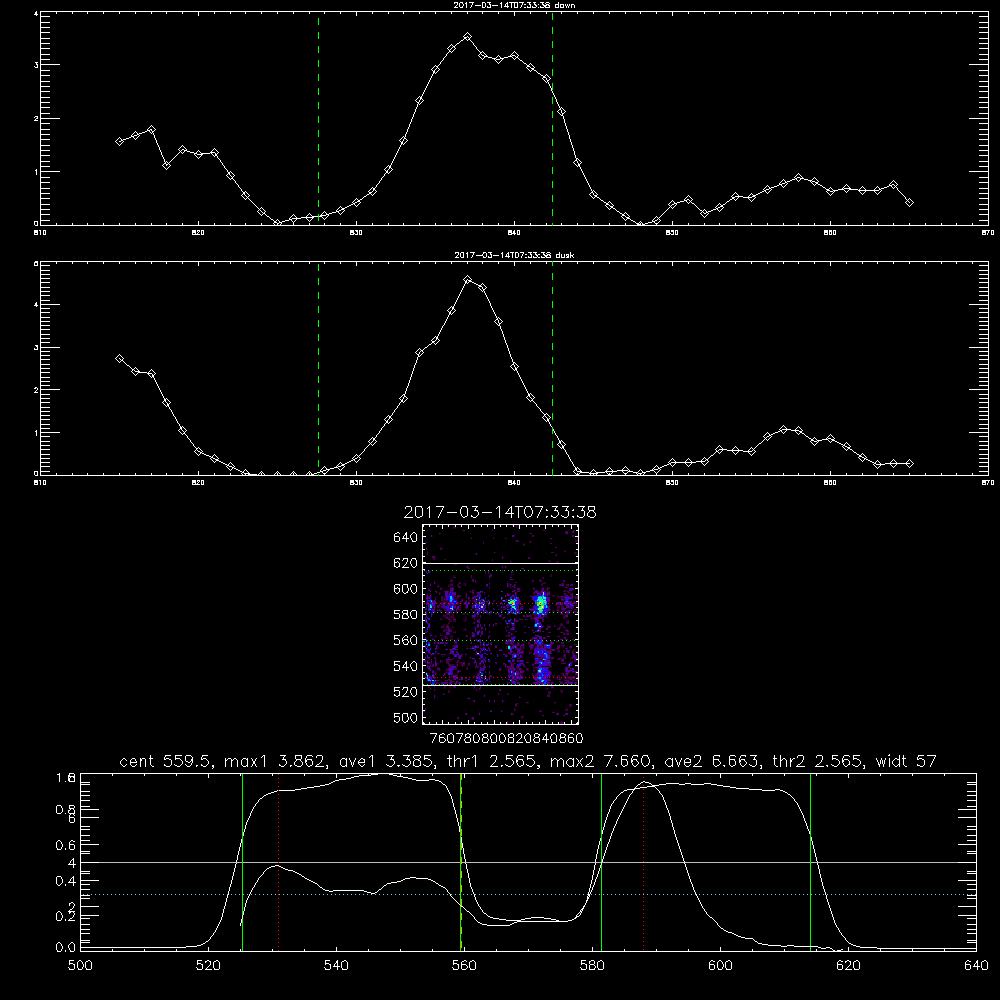Click the left green dashed line in the dawn plot
The image size is (1000, 1000).
click(x=318, y=119)
